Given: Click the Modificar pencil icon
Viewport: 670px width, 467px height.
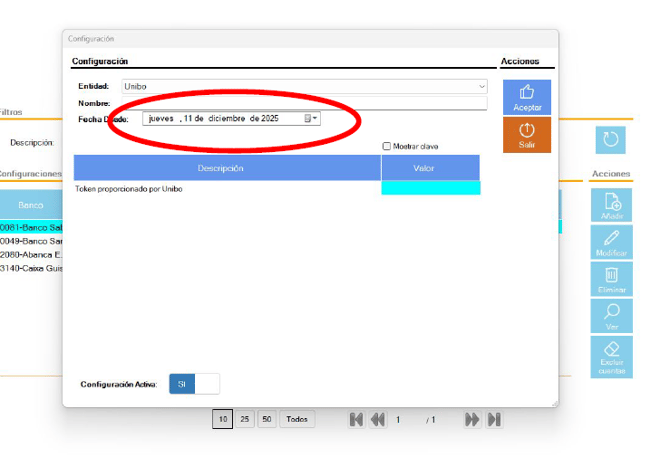Looking at the screenshot, I should pos(612,241).
